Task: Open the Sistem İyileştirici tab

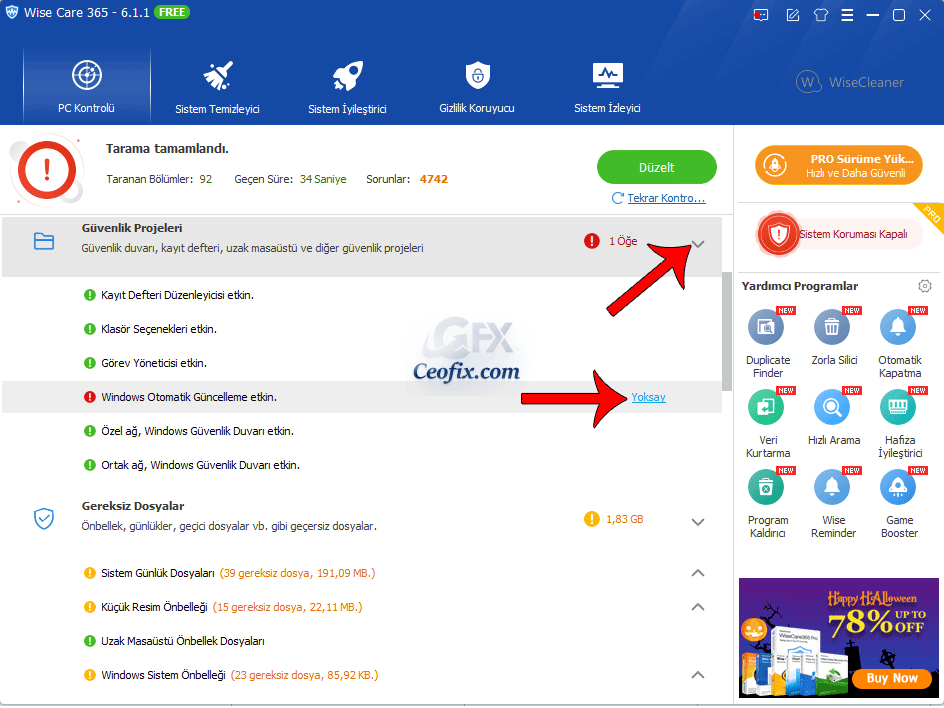Action: point(347,86)
